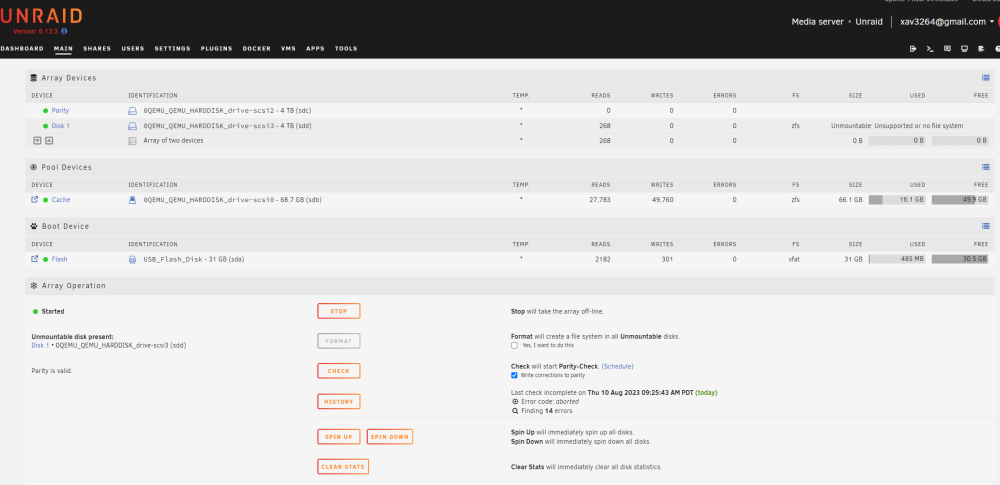Image resolution: width=1000 pixels, height=485 pixels.
Task: Open the system log icon
Action: point(982,48)
